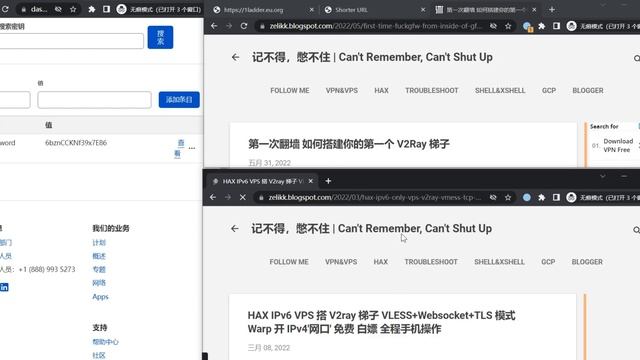
Task: Bookmark the page in left window star icon
Action: 73,9
